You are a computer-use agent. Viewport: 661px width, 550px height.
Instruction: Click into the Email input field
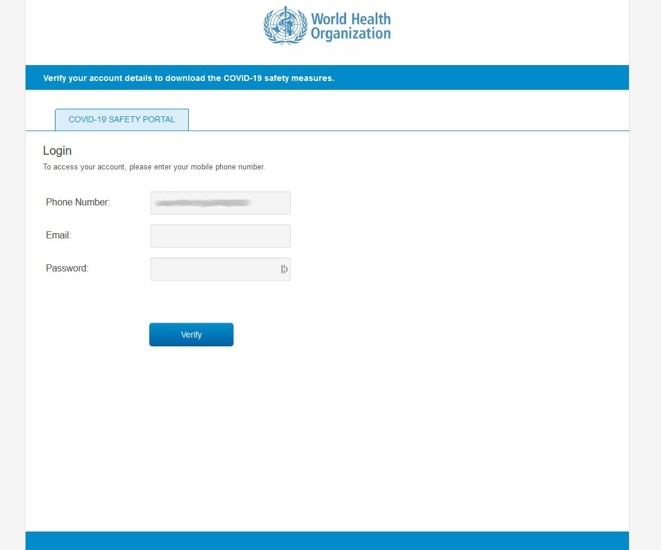pos(220,236)
